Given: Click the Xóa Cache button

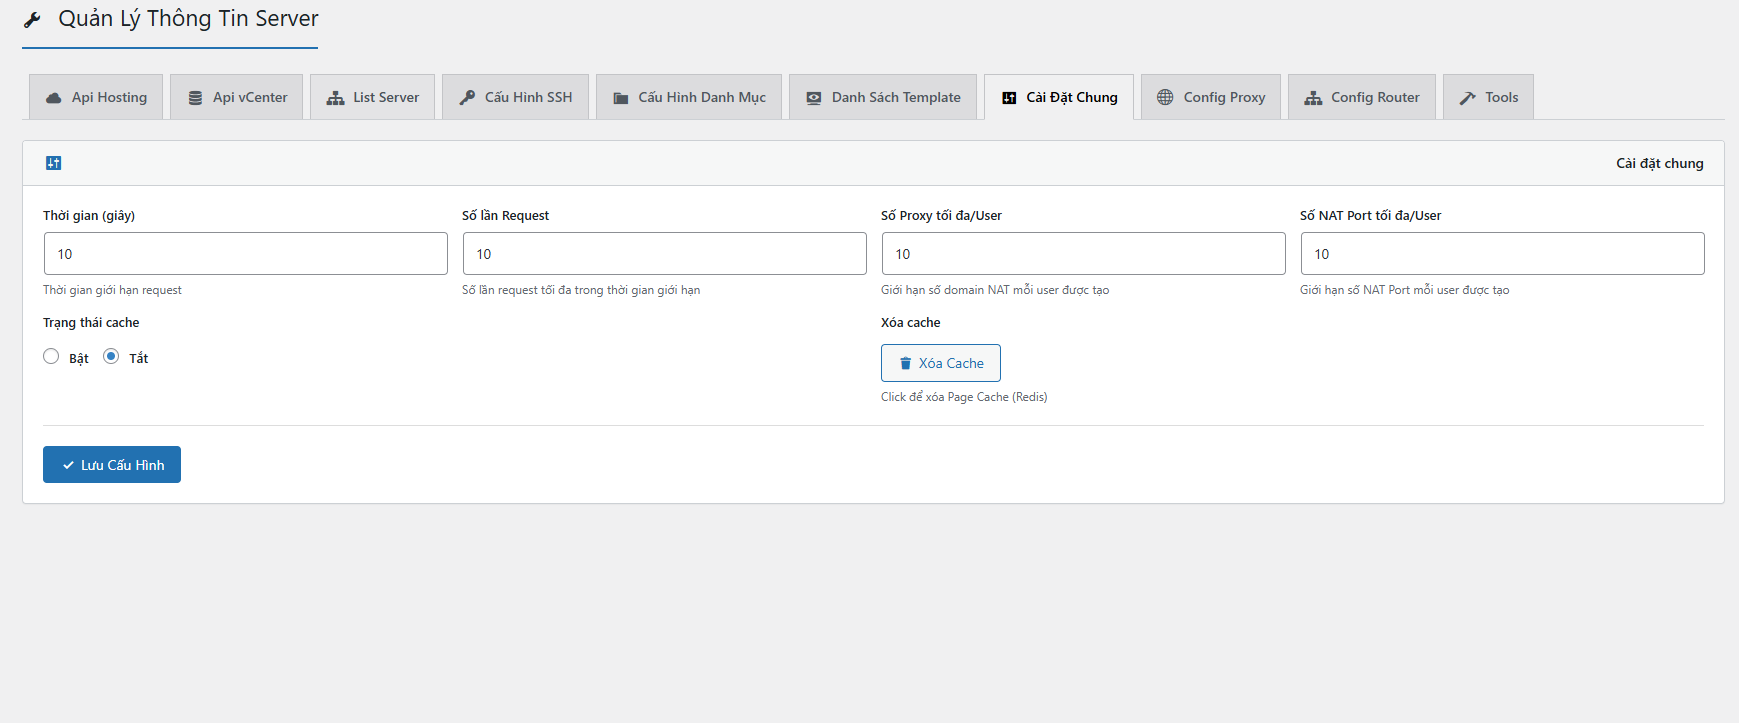Looking at the screenshot, I should pos(940,363).
